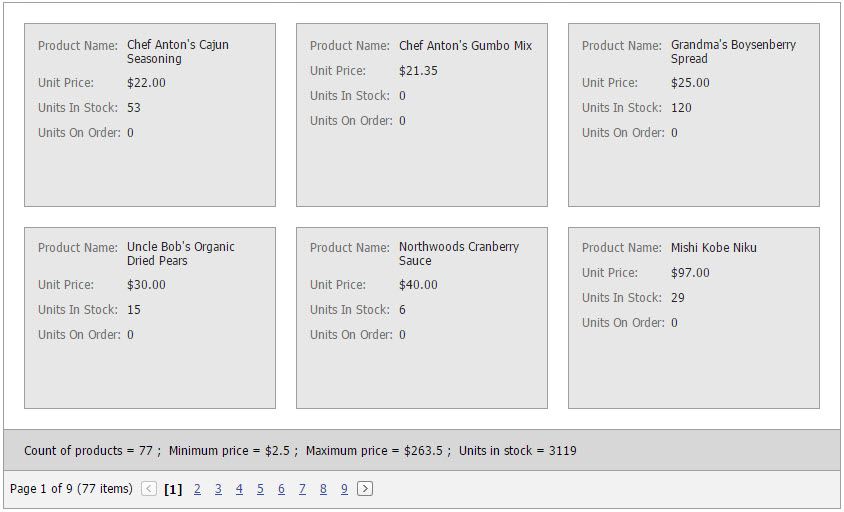Select the Mishi Kobe Niku card
This screenshot has height=512, width=844.
point(694,318)
